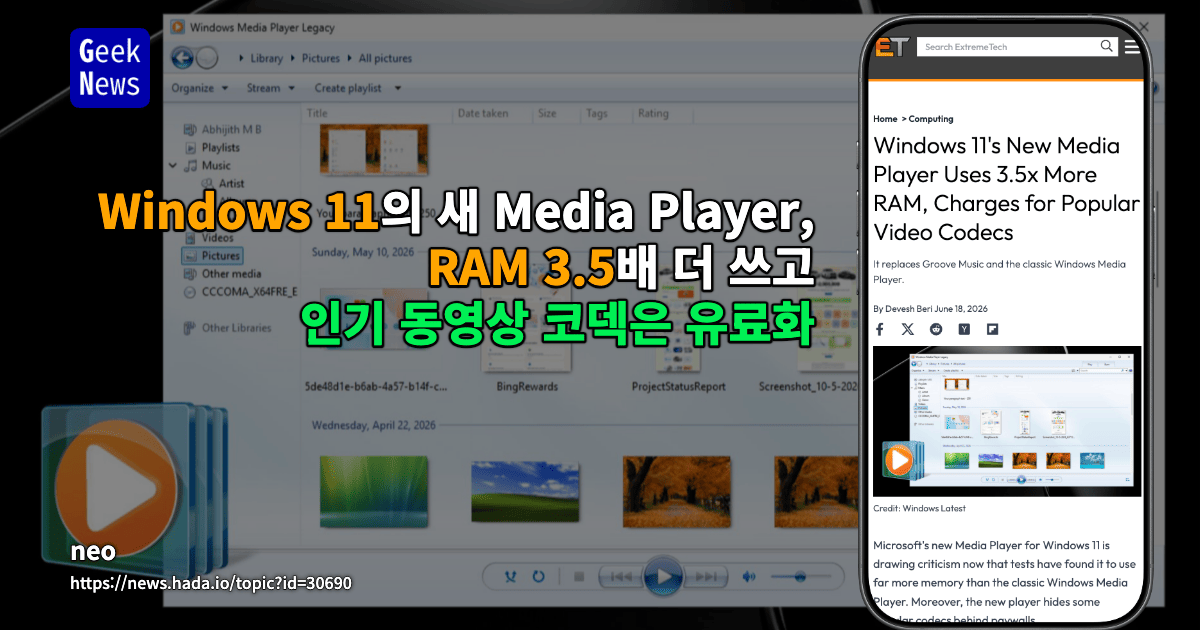Click All pictures in the breadcrumb
The width and height of the screenshot is (1200, 630).
pos(384,58)
